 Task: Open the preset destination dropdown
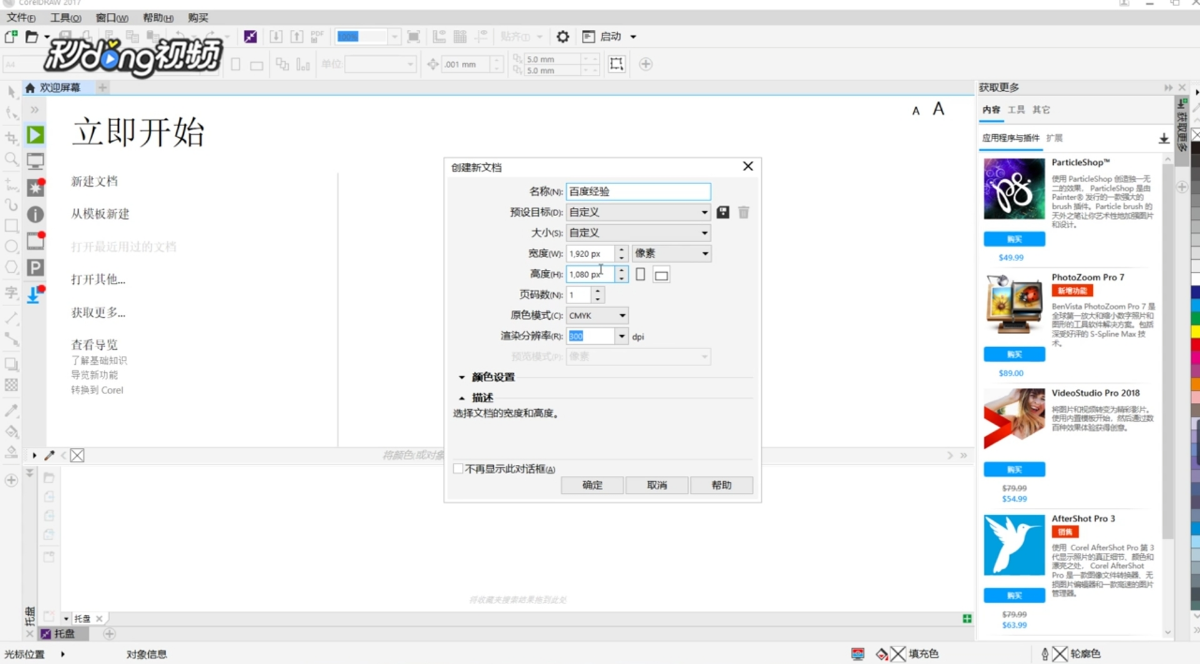(x=638, y=212)
